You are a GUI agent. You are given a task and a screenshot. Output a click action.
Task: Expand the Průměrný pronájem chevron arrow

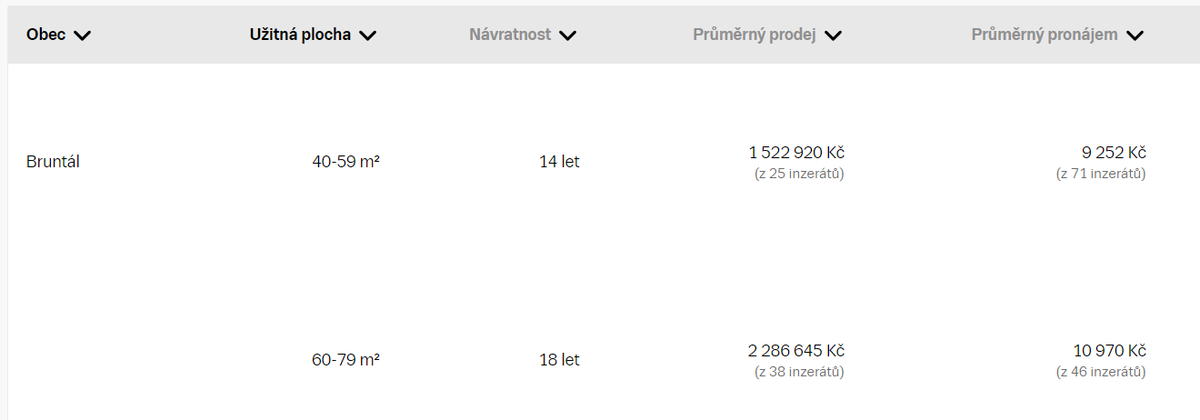point(1134,36)
